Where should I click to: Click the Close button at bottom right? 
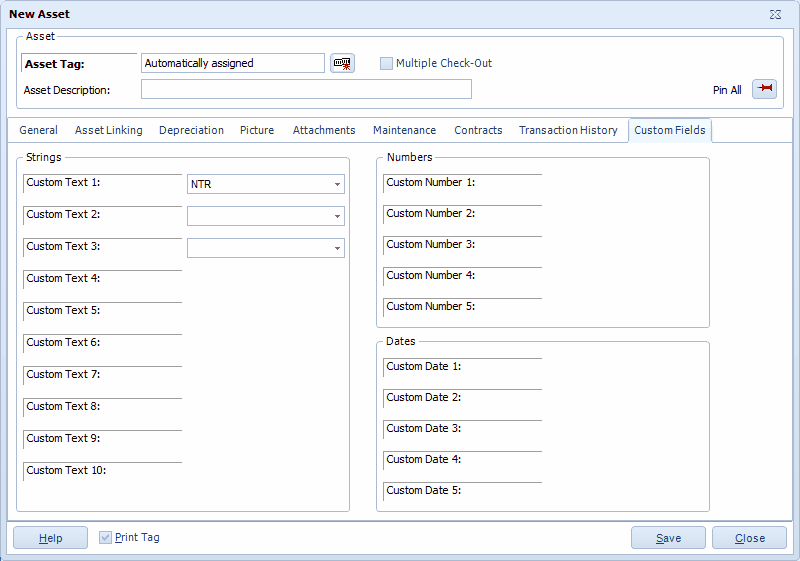(749, 538)
